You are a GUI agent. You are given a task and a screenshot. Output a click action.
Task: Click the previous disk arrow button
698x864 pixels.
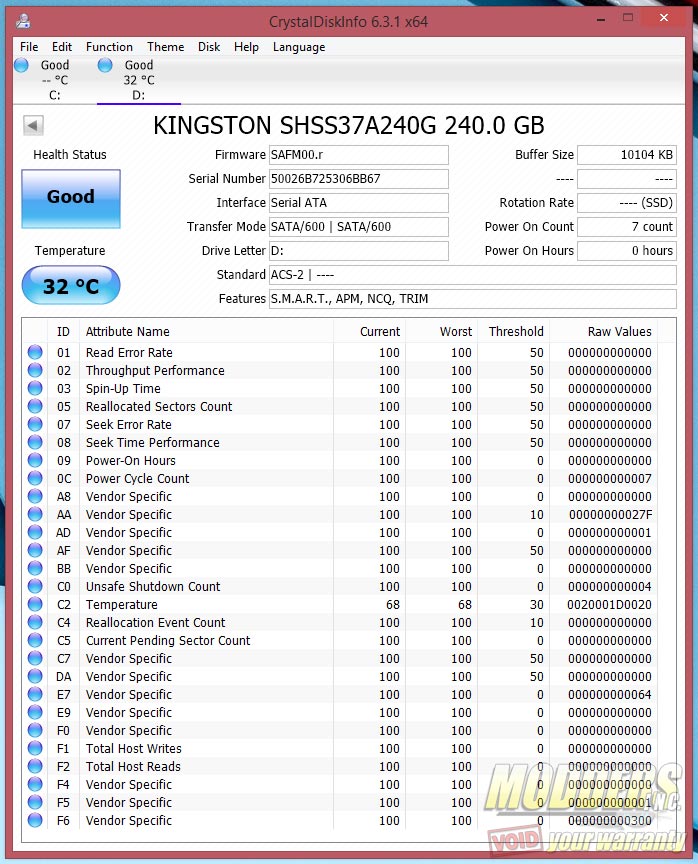click(33, 125)
